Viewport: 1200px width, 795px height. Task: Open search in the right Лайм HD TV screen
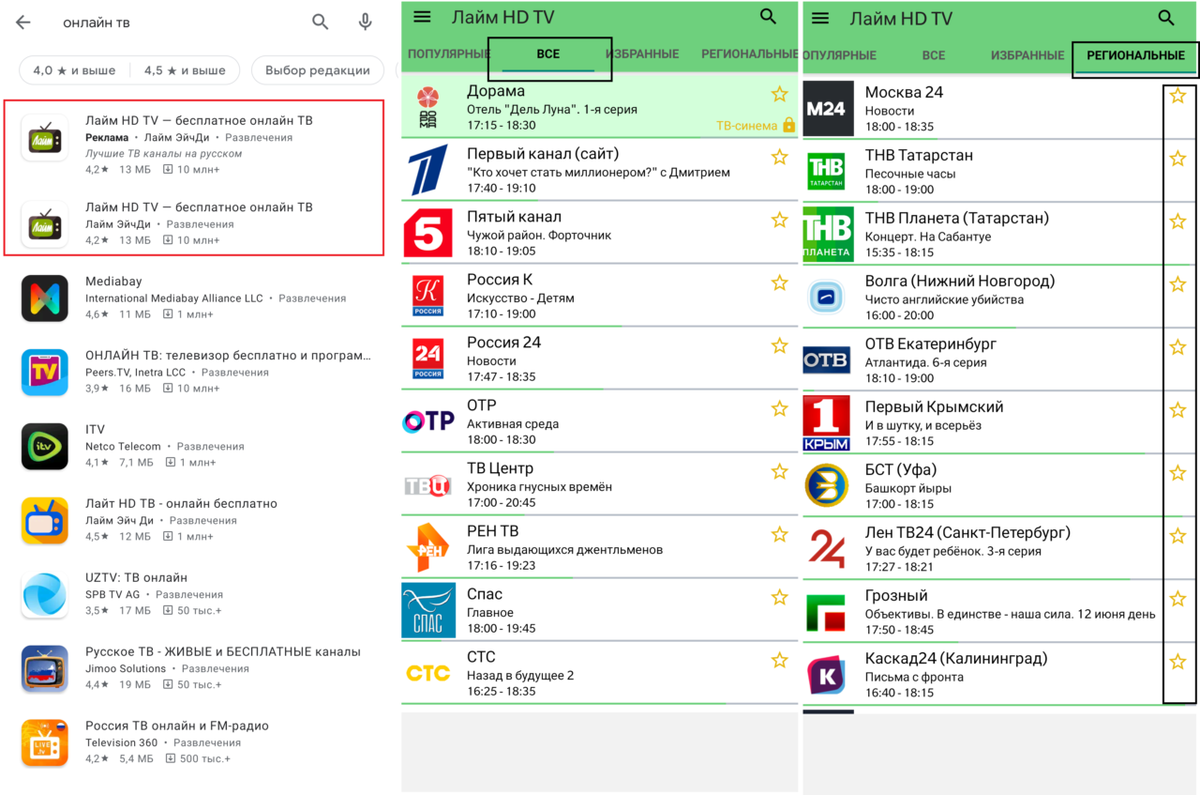click(x=1166, y=18)
